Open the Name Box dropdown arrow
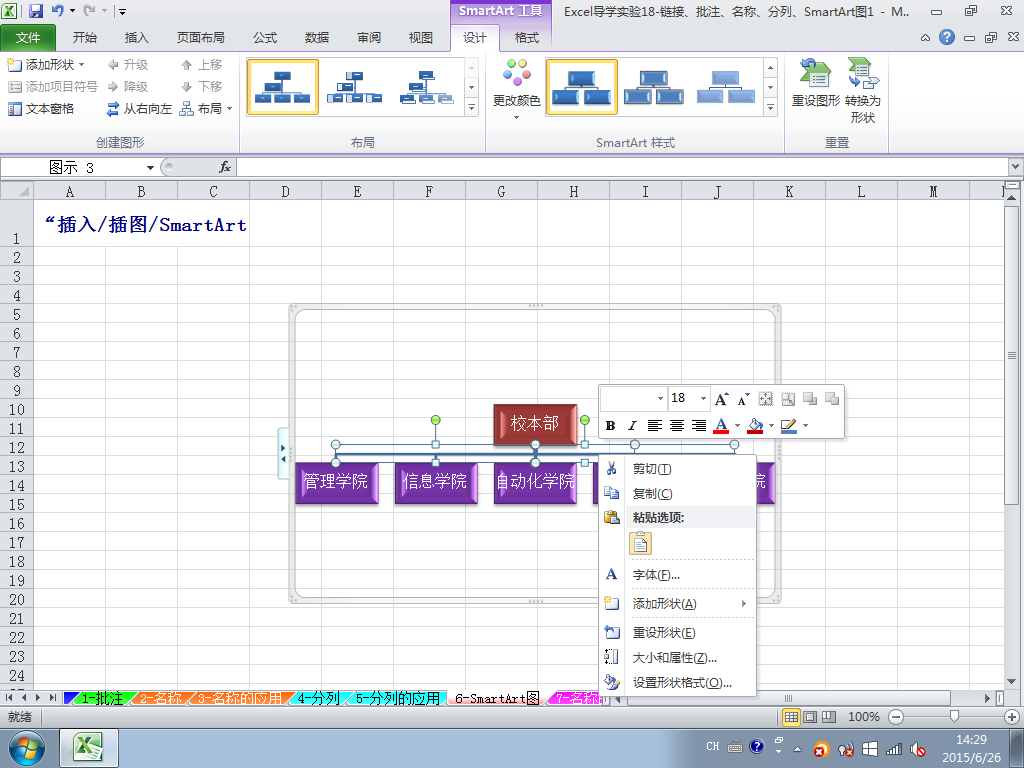The height and width of the screenshot is (768, 1024). click(150, 168)
